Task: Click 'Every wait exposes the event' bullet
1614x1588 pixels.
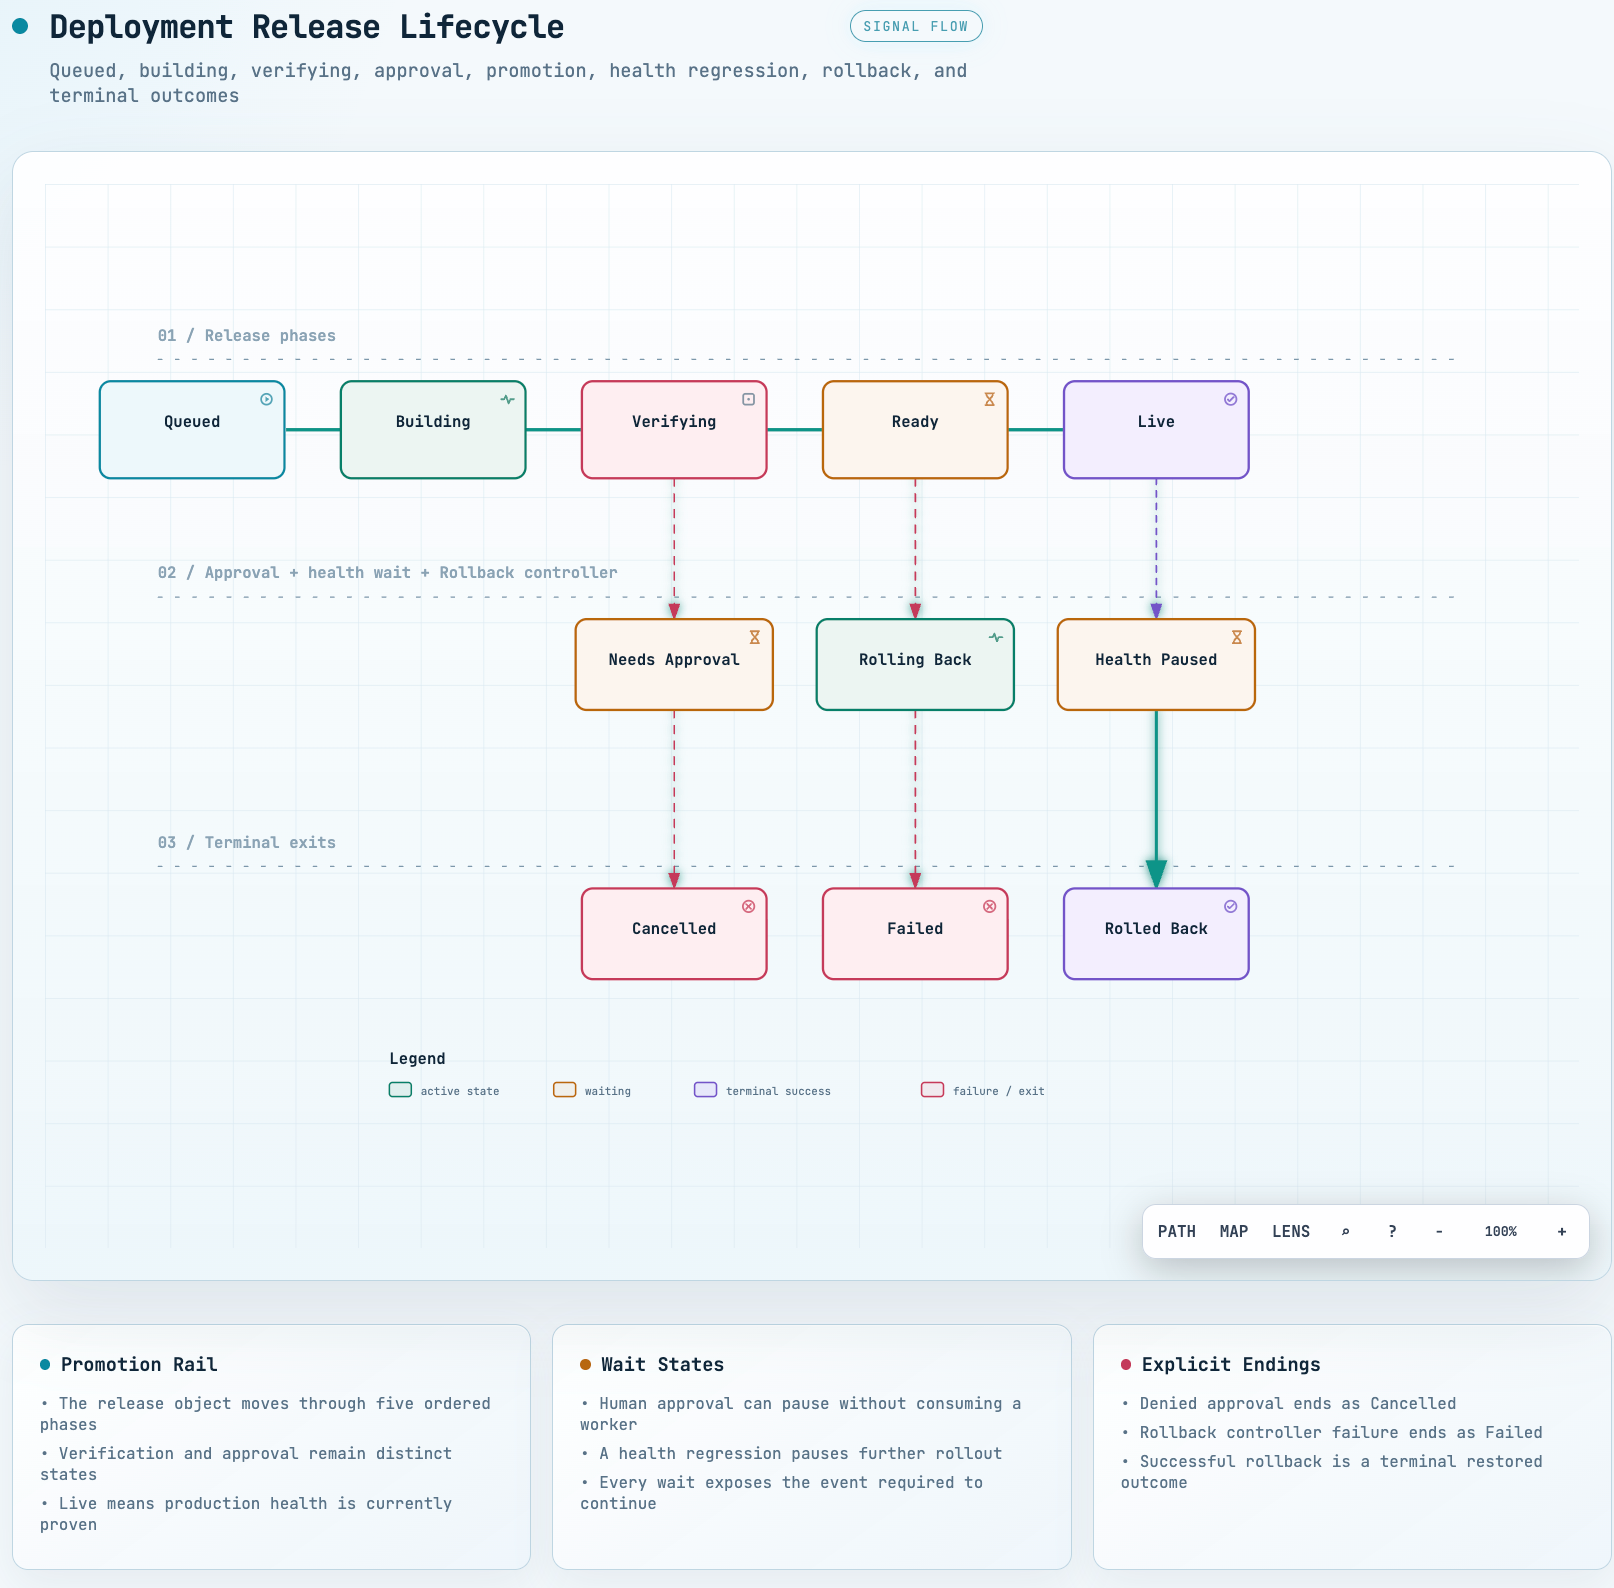Action: click(782, 1493)
